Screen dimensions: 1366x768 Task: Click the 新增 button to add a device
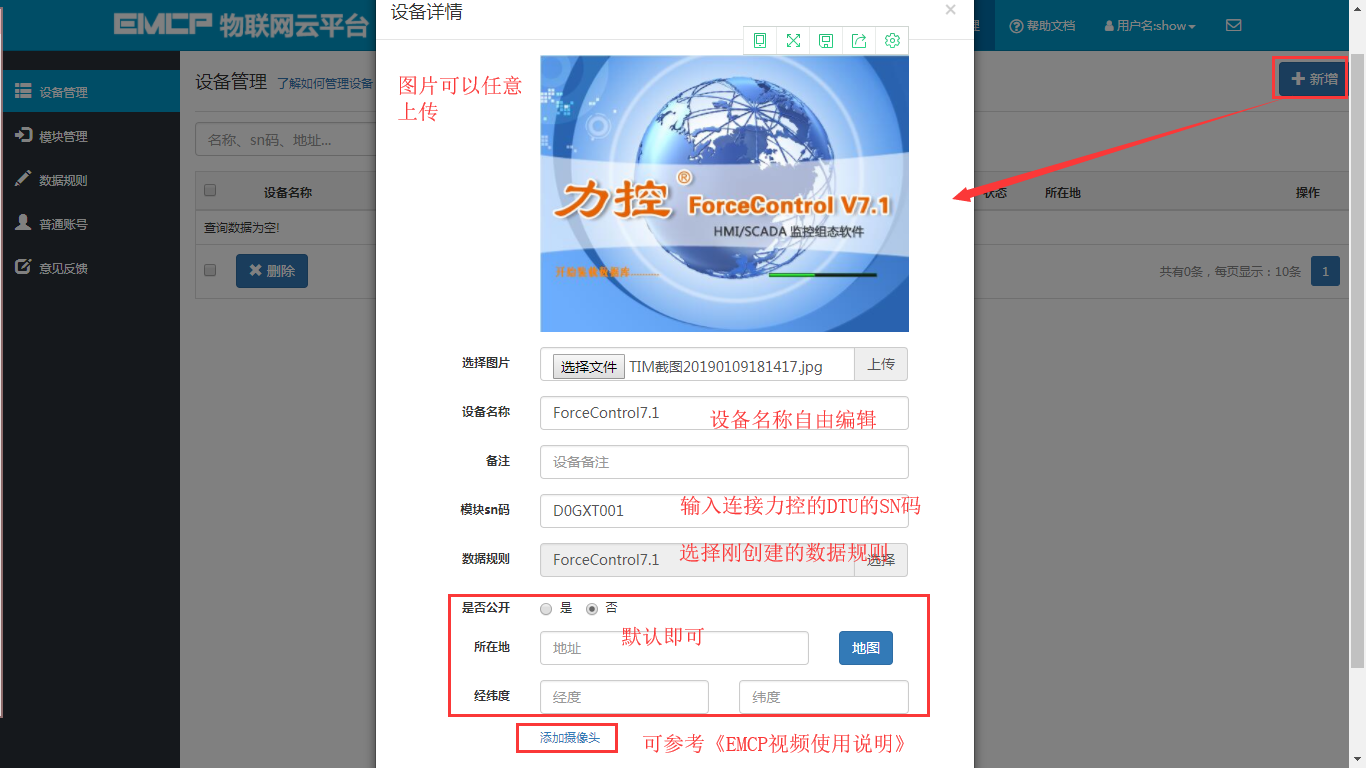(x=1311, y=78)
